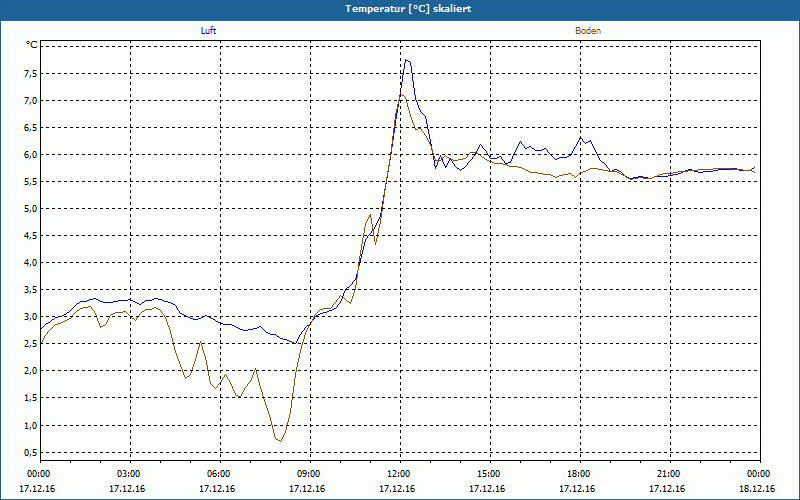Viewport: 800px width, 500px height.
Task: Click the 'Luft' legend label
Action: tap(208, 31)
